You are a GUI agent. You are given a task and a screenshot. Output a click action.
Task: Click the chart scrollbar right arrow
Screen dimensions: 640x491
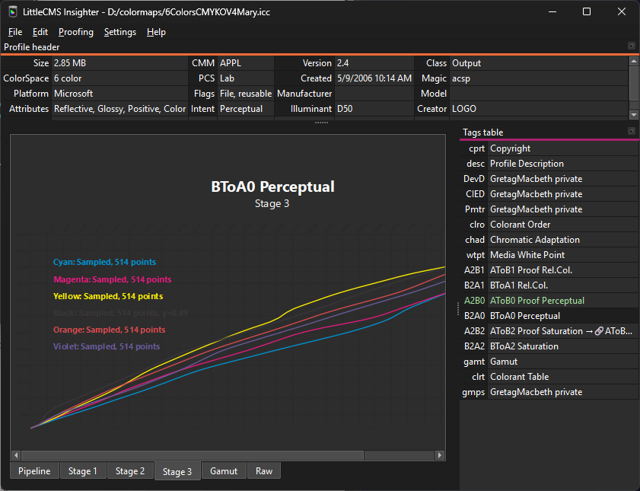(441, 456)
